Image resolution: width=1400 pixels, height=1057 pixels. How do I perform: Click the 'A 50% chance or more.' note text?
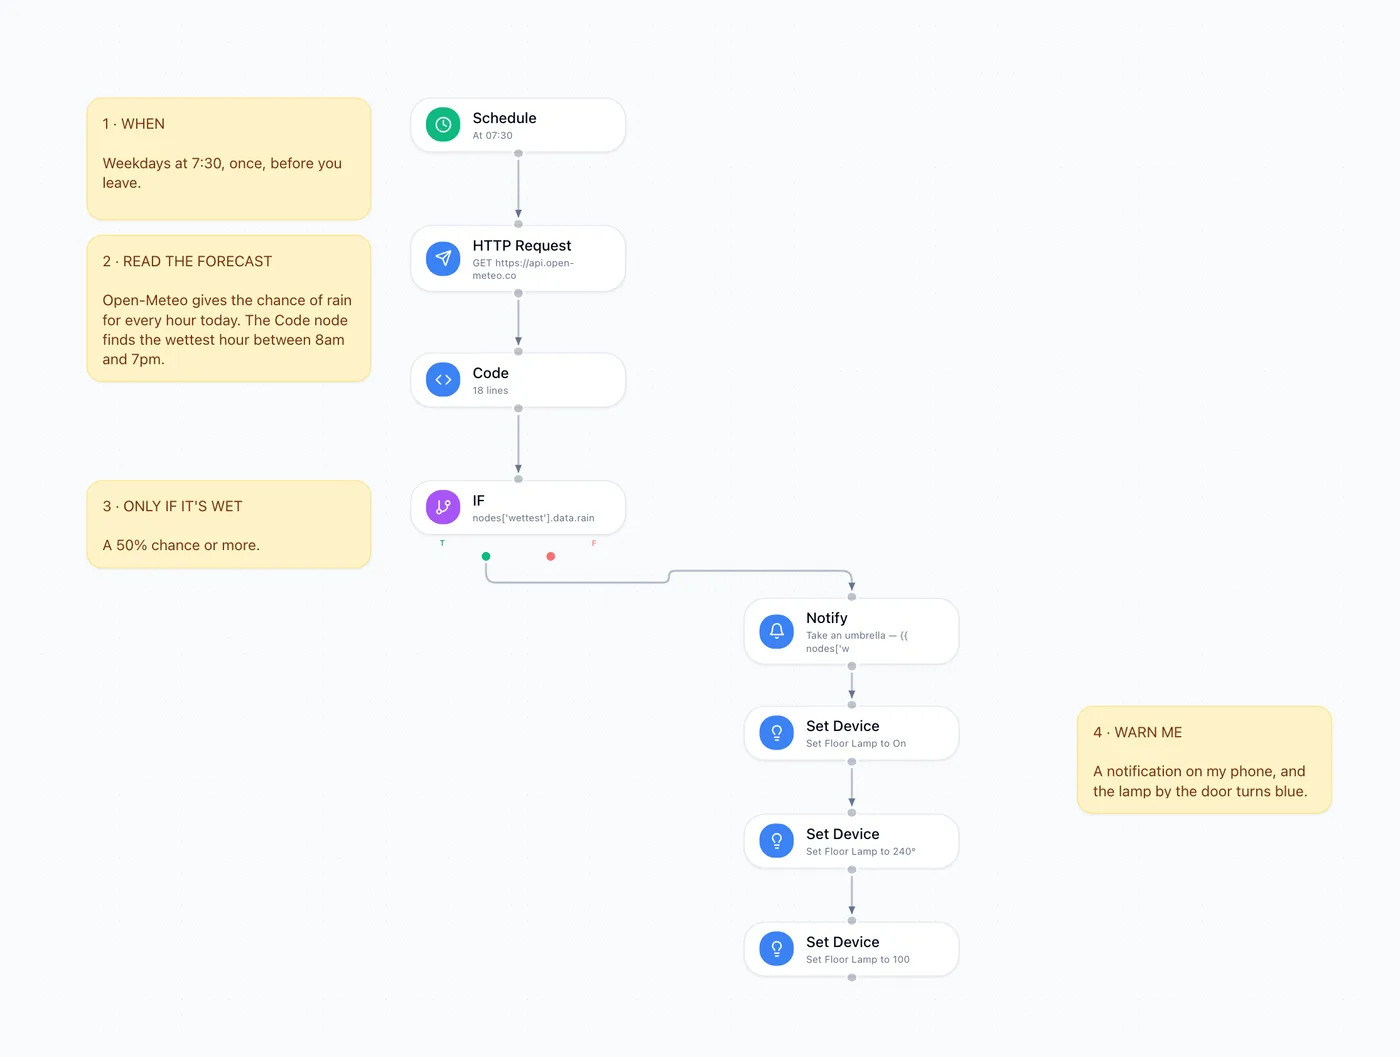coord(181,545)
